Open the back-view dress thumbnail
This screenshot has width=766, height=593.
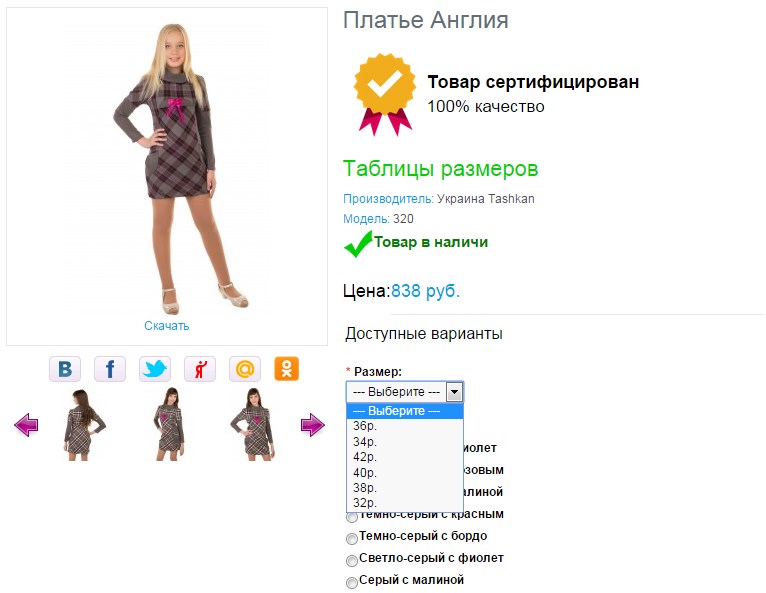pos(84,424)
